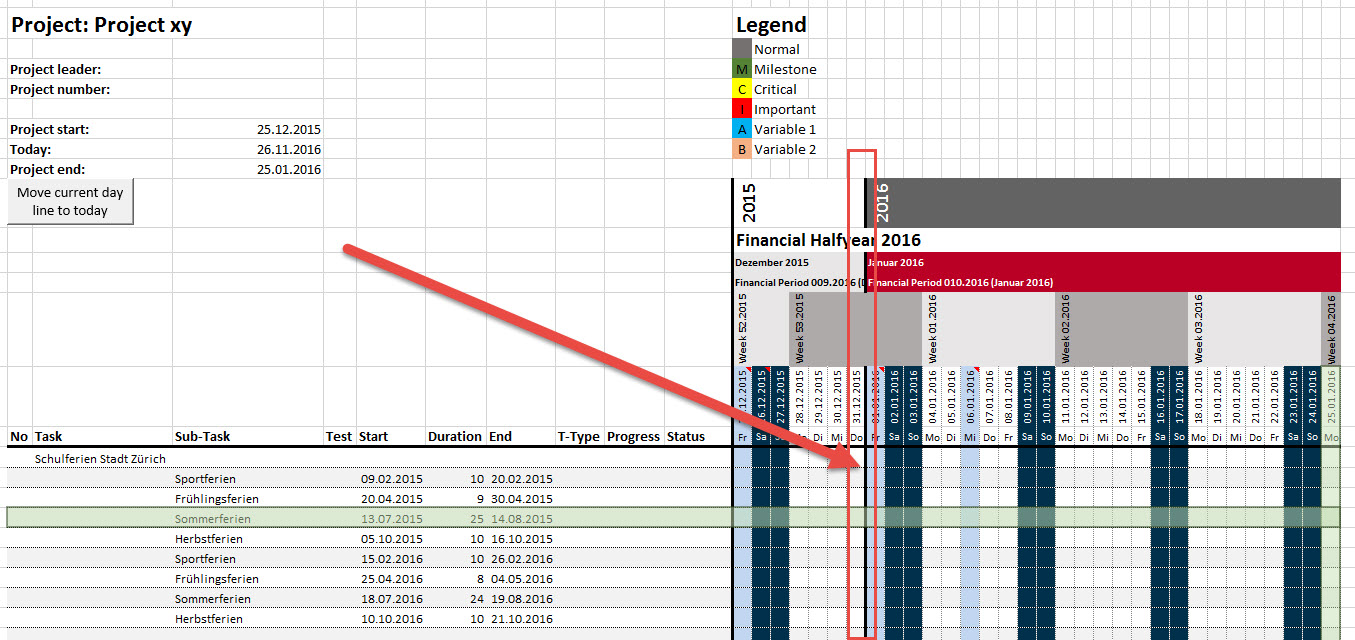Click the Important legend label
The image size is (1355, 640).
click(x=785, y=109)
